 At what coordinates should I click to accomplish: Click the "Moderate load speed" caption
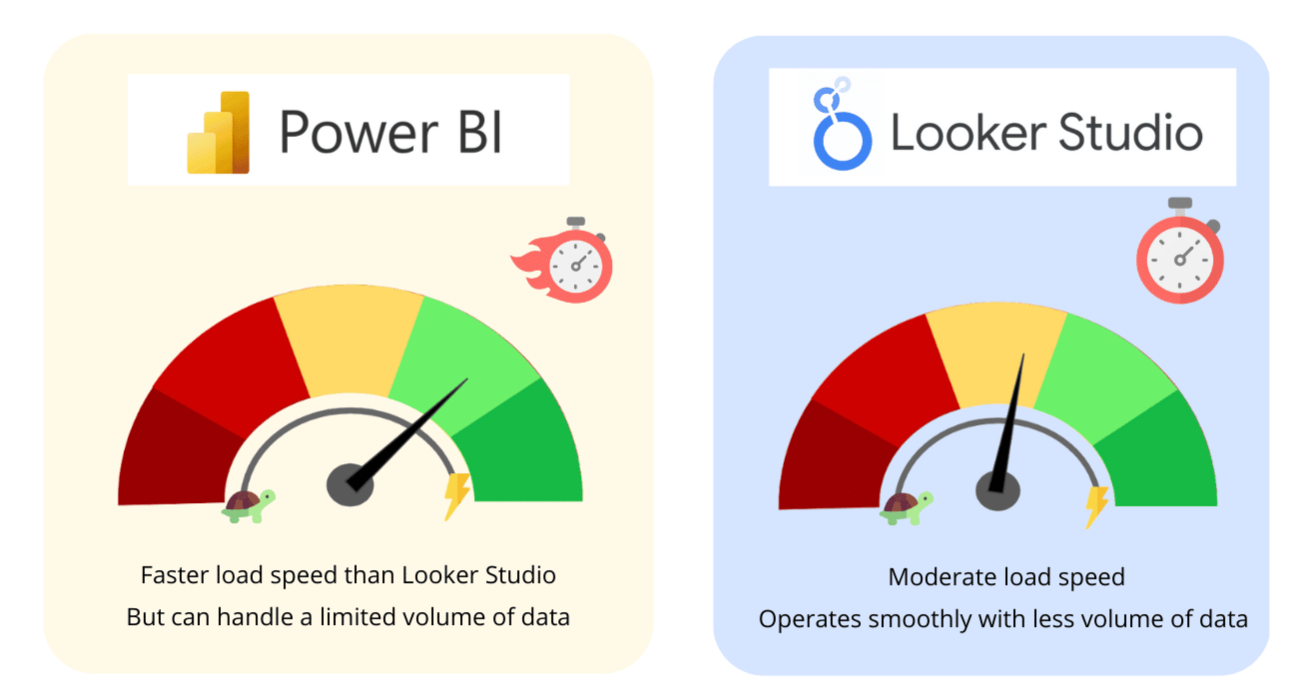(x=1006, y=577)
